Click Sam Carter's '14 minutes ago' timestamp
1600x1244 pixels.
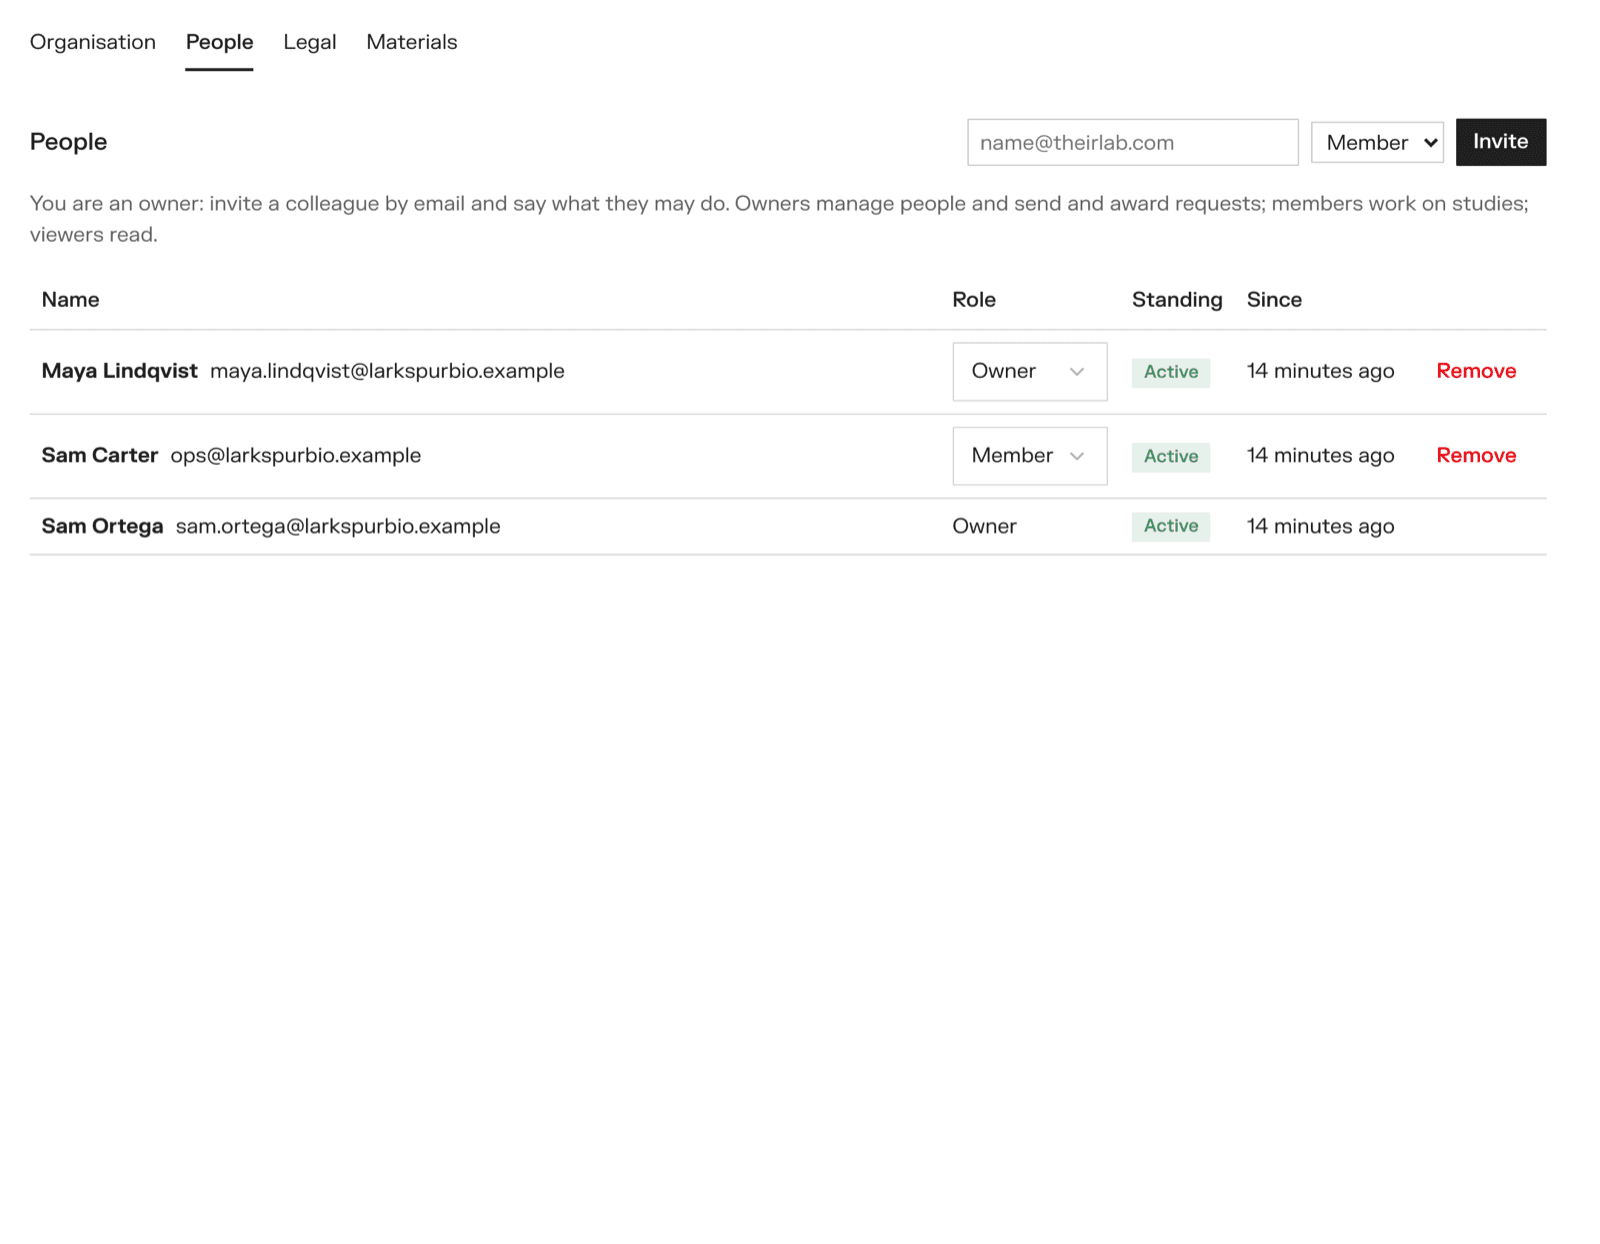click(1320, 455)
